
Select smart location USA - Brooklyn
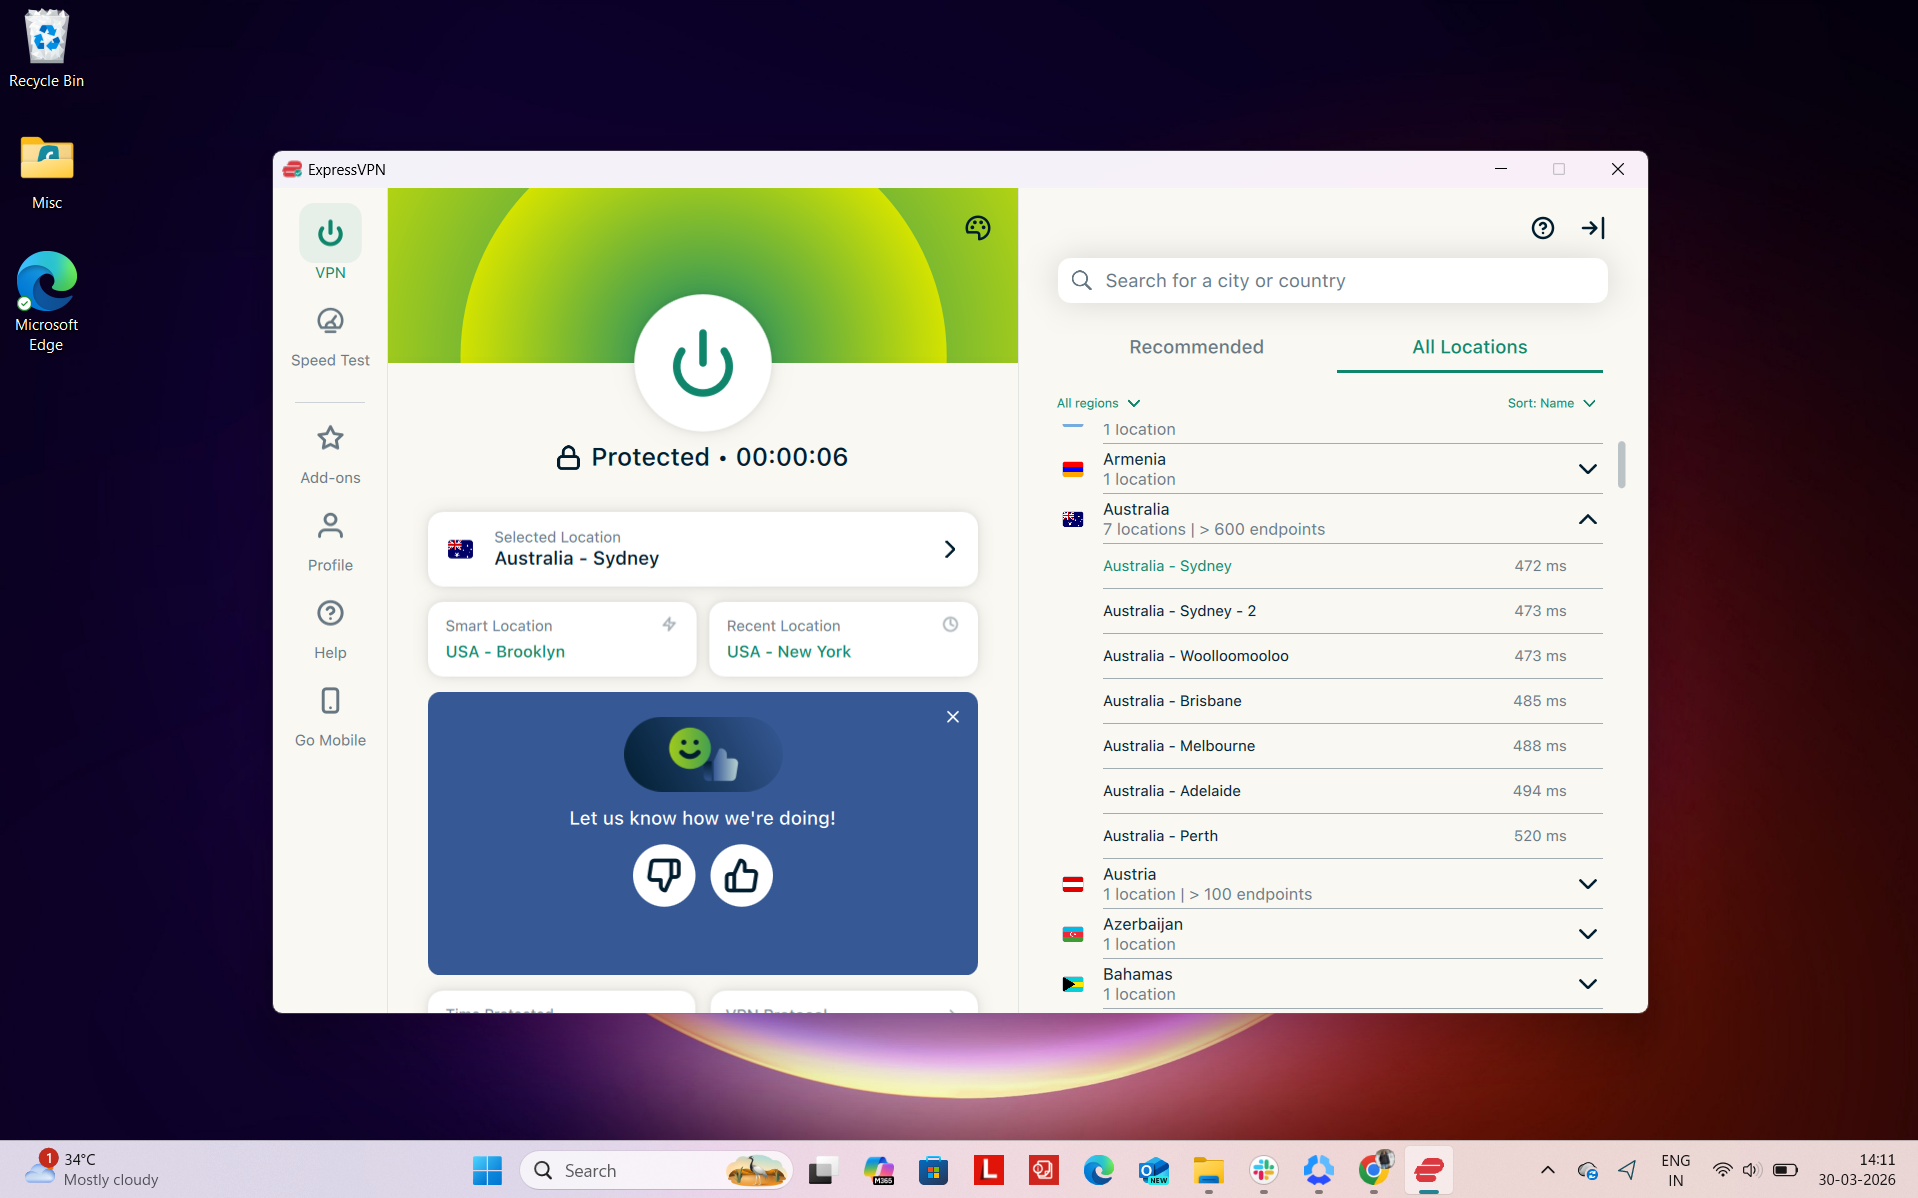click(561, 639)
